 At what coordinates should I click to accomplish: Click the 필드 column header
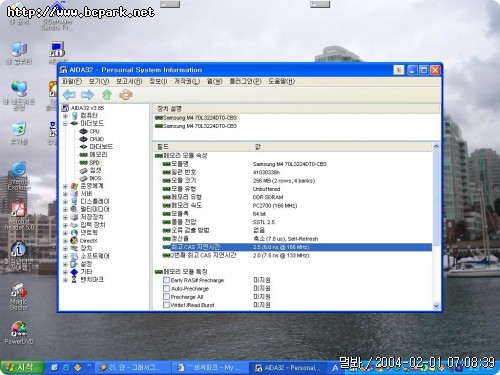point(201,147)
